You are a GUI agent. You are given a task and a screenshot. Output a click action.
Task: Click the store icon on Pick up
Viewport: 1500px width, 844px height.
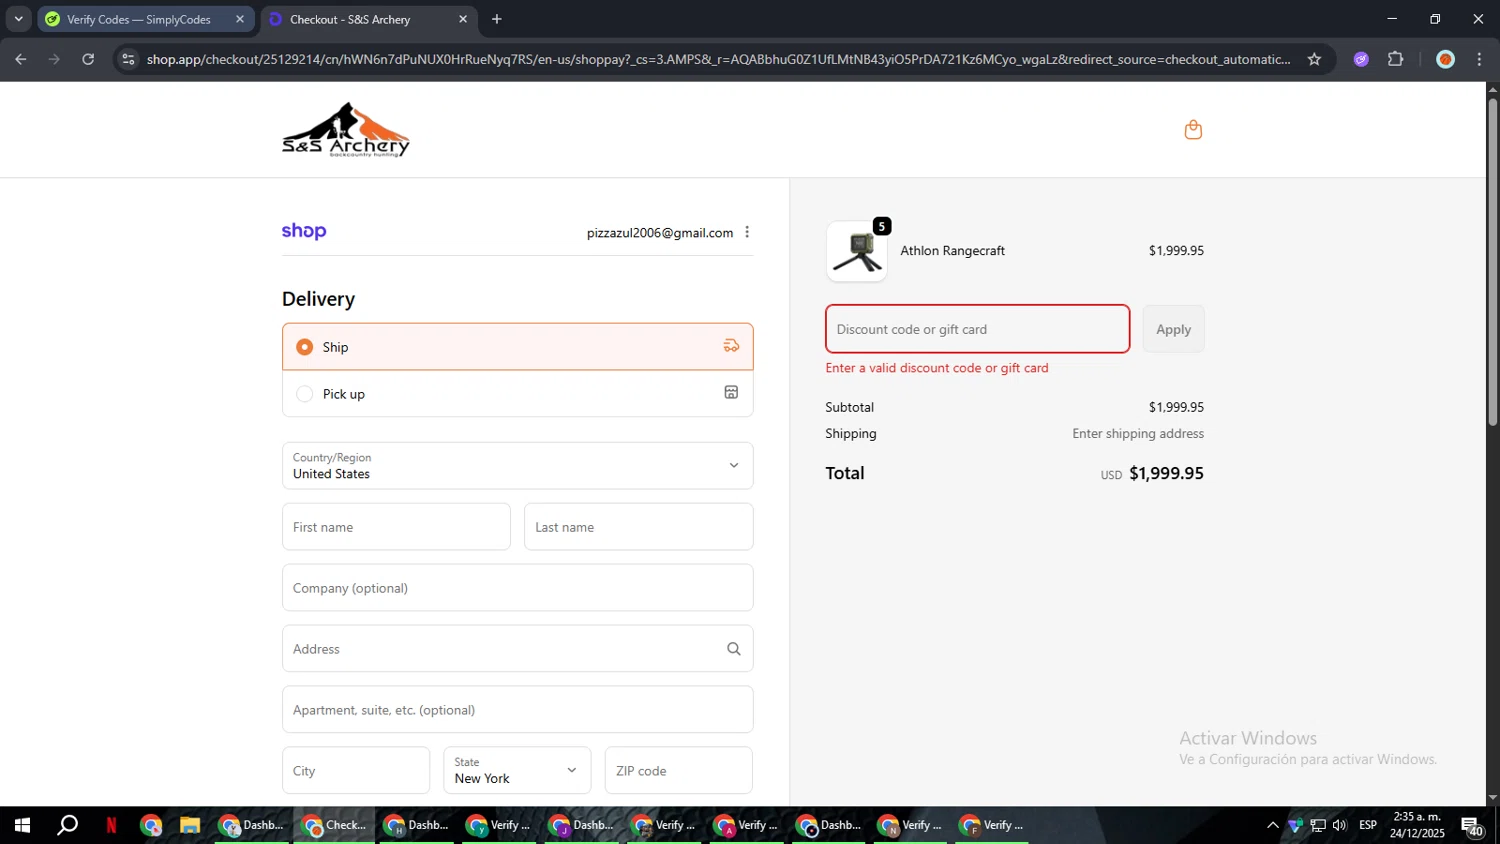point(732,393)
